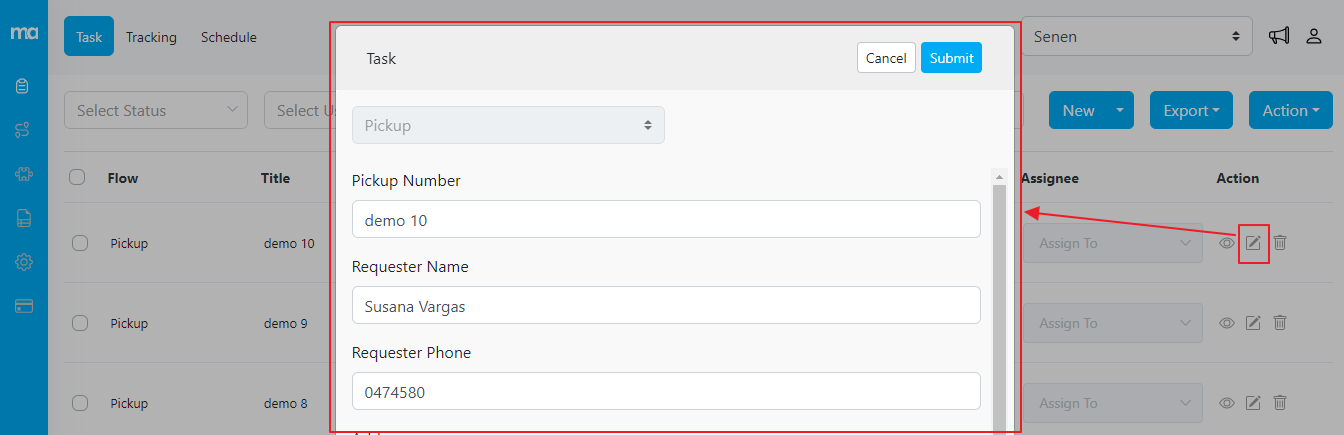Expand the Senen selector dropdown

[x=1136, y=37]
